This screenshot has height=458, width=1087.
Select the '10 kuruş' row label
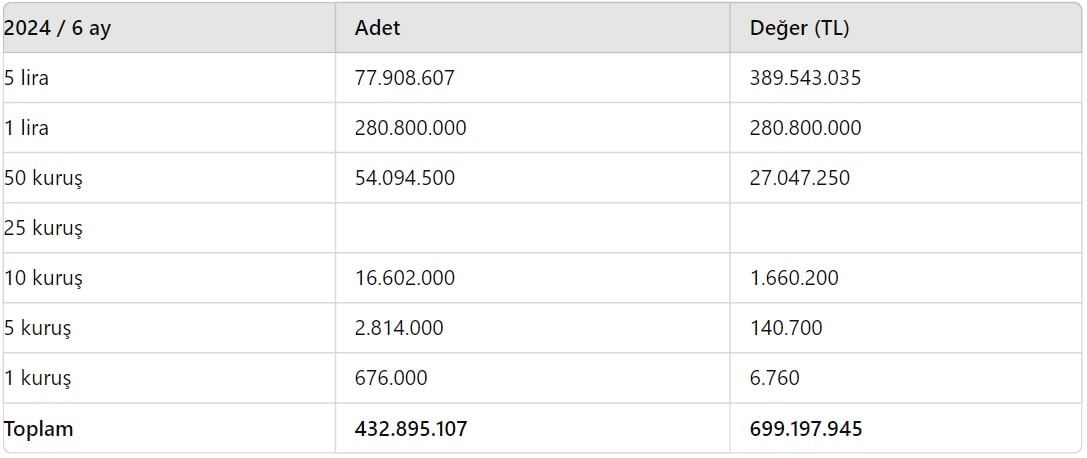pyautogui.click(x=43, y=279)
